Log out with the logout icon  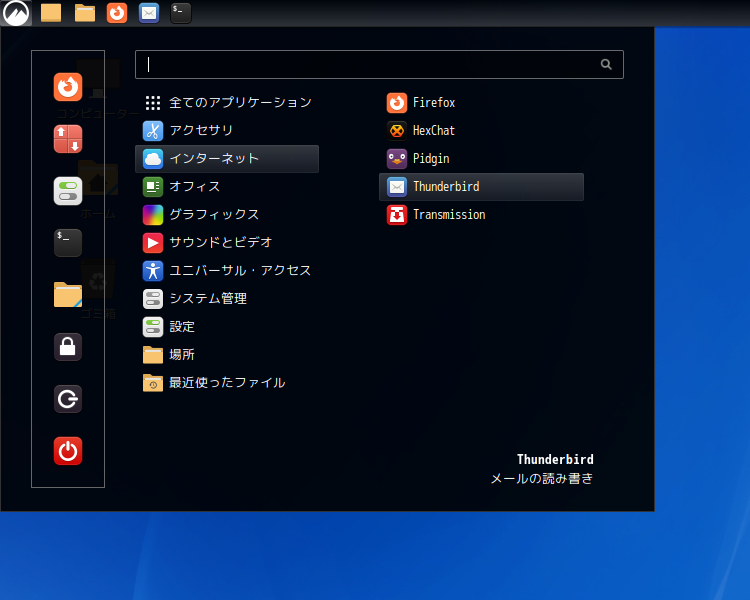(x=68, y=399)
